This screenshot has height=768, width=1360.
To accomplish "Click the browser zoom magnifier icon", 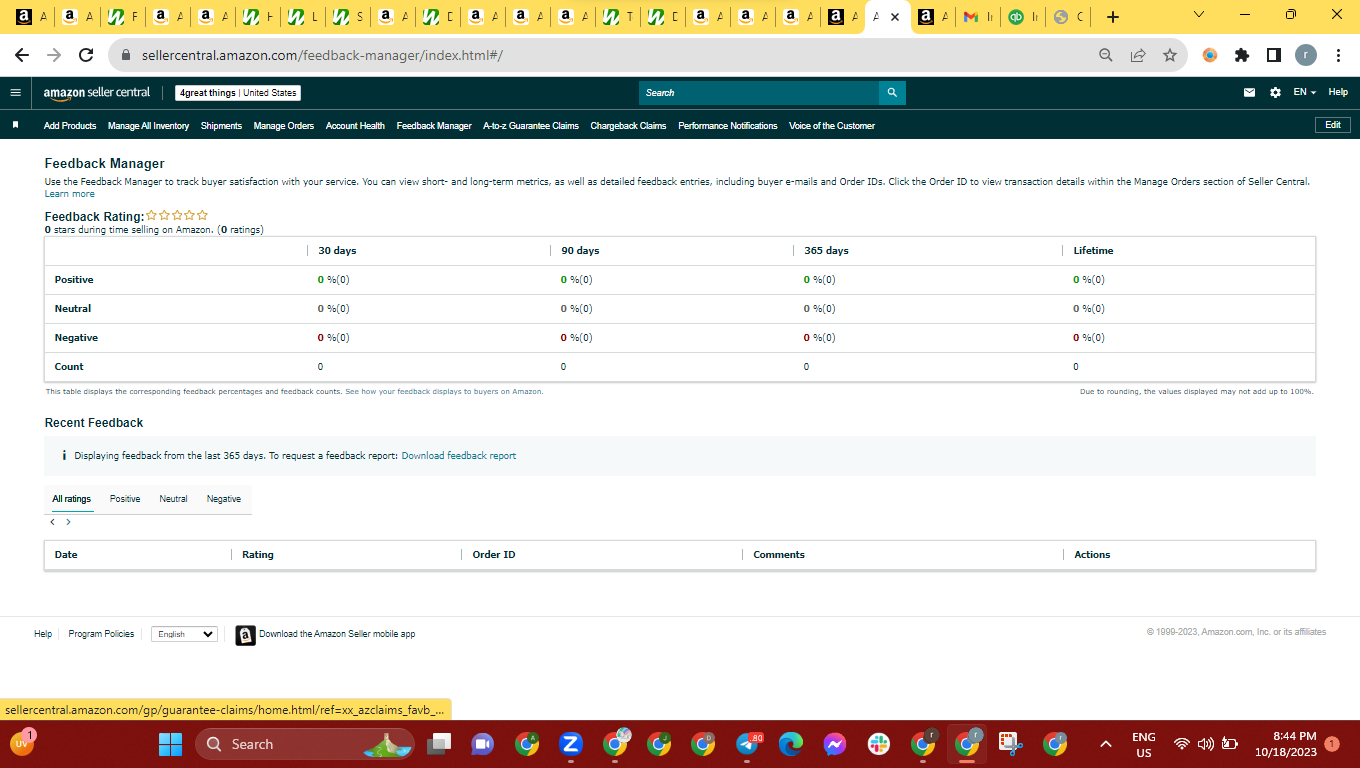I will 1105,56.
